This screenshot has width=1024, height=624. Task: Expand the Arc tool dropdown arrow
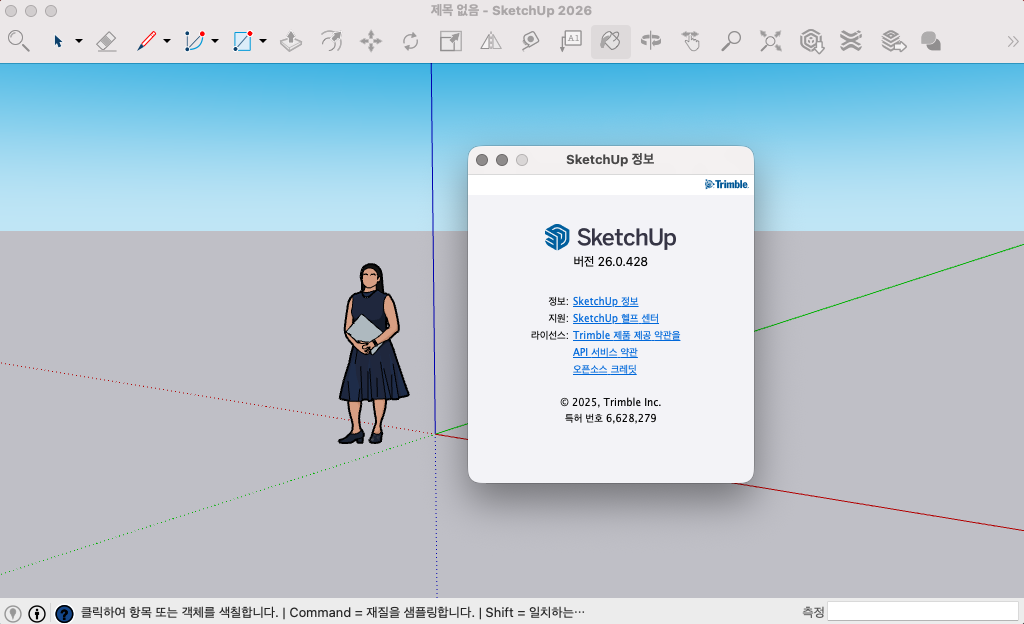(x=215, y=41)
